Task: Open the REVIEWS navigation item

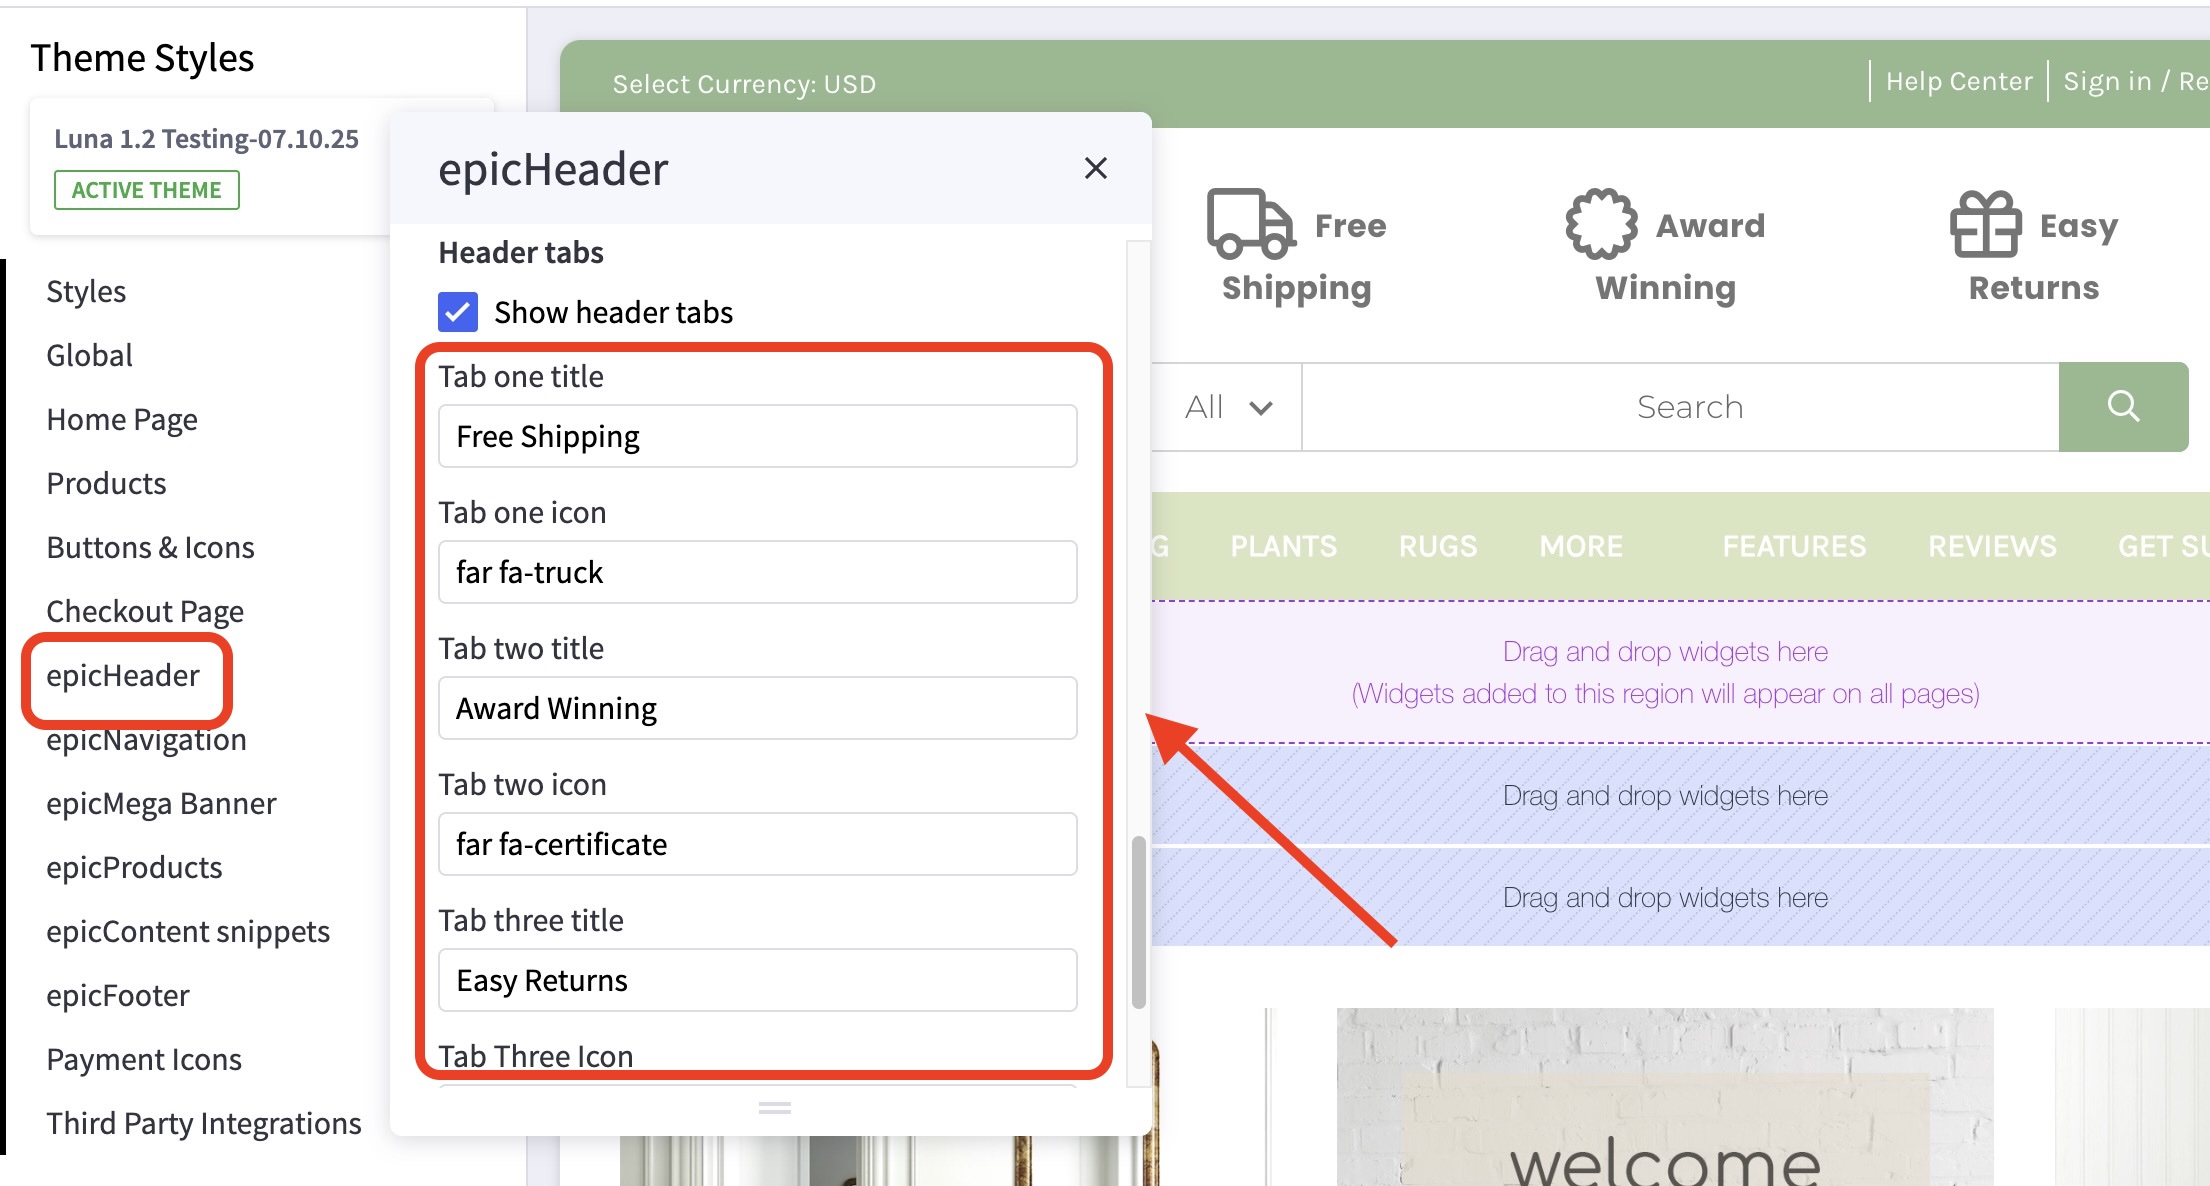Action: pyautogui.click(x=1990, y=546)
